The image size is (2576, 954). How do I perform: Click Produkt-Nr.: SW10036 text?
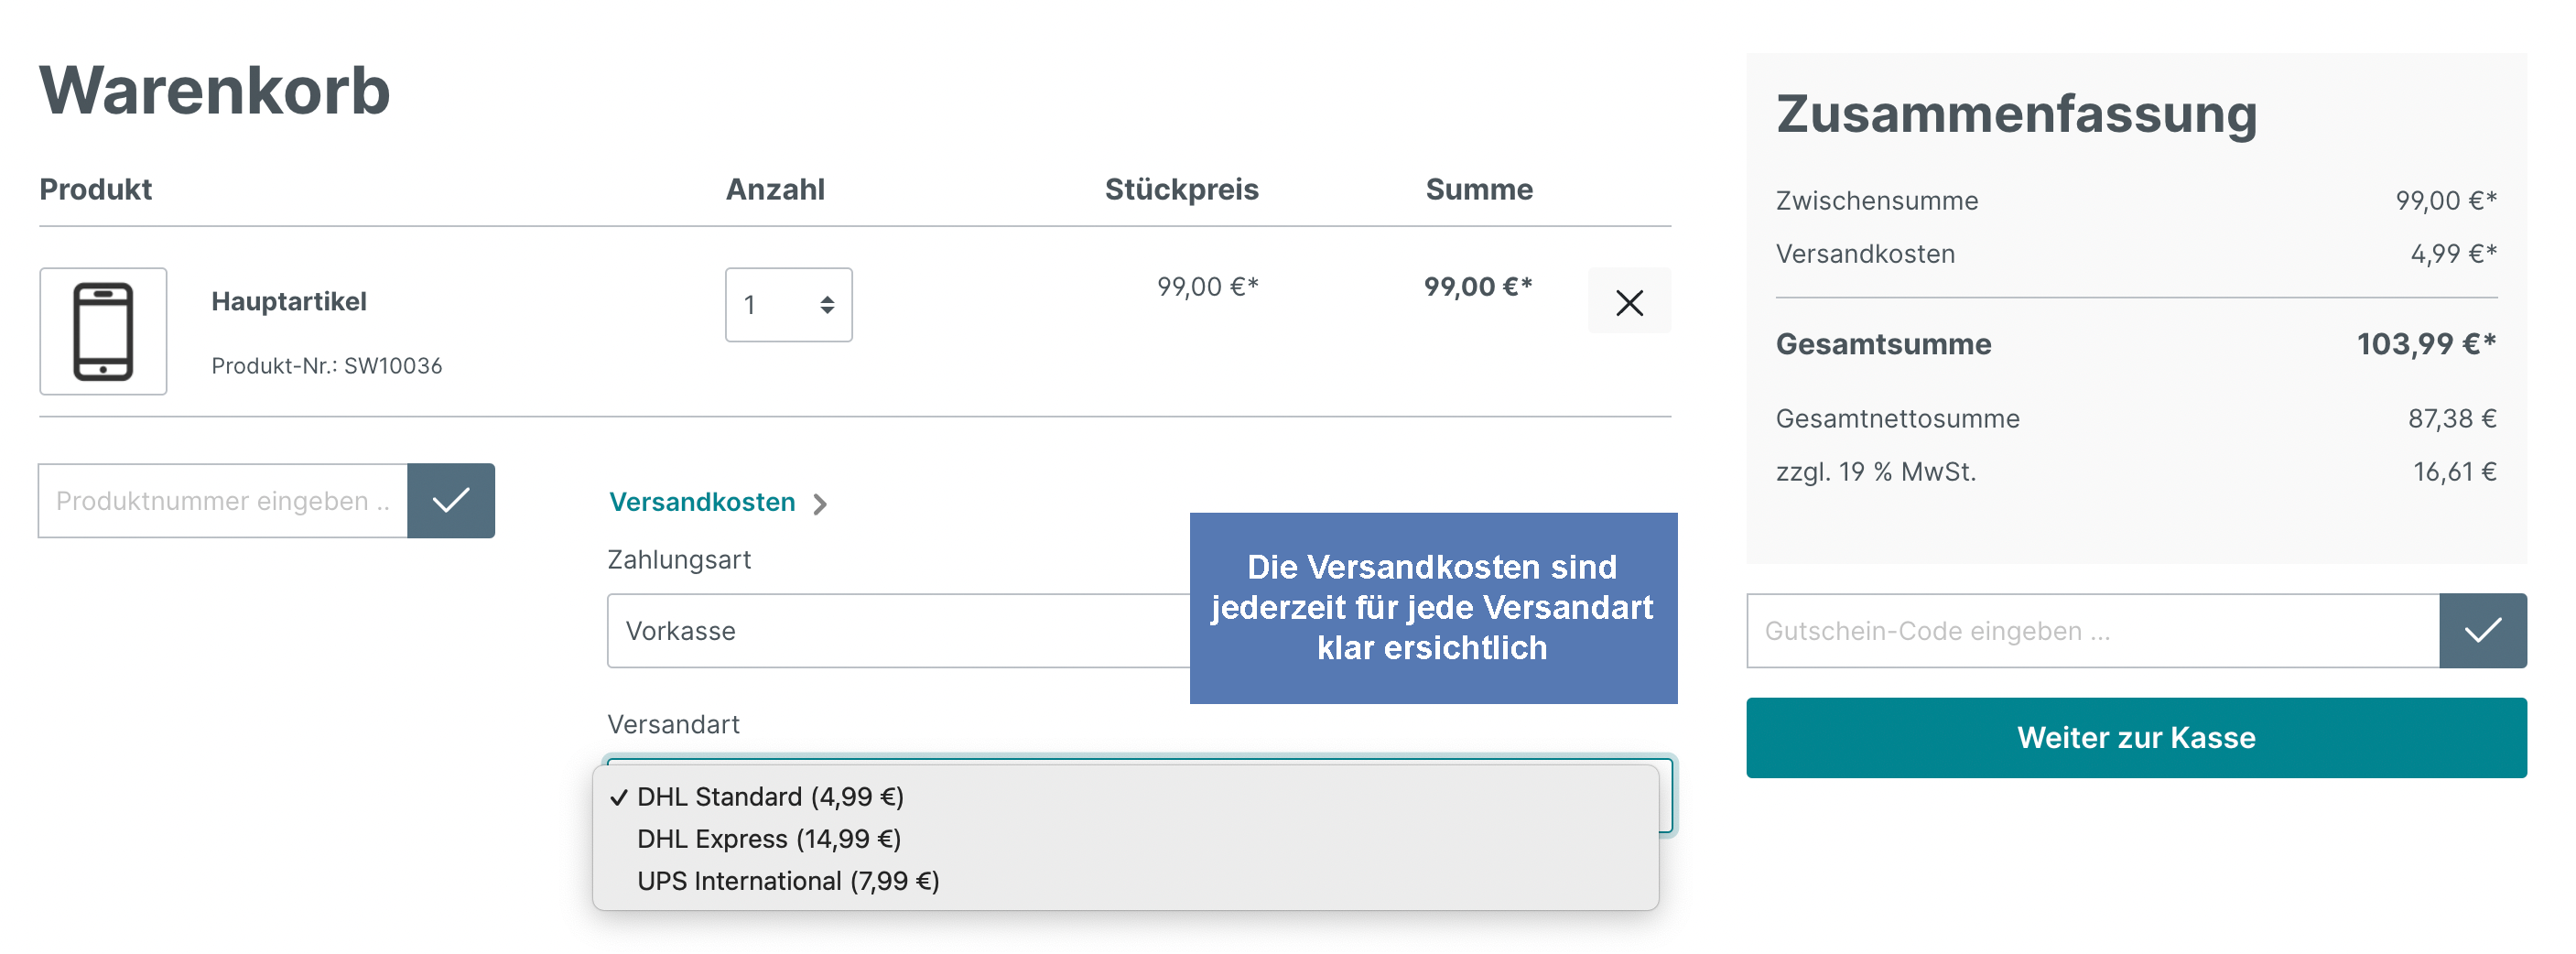pos(326,365)
